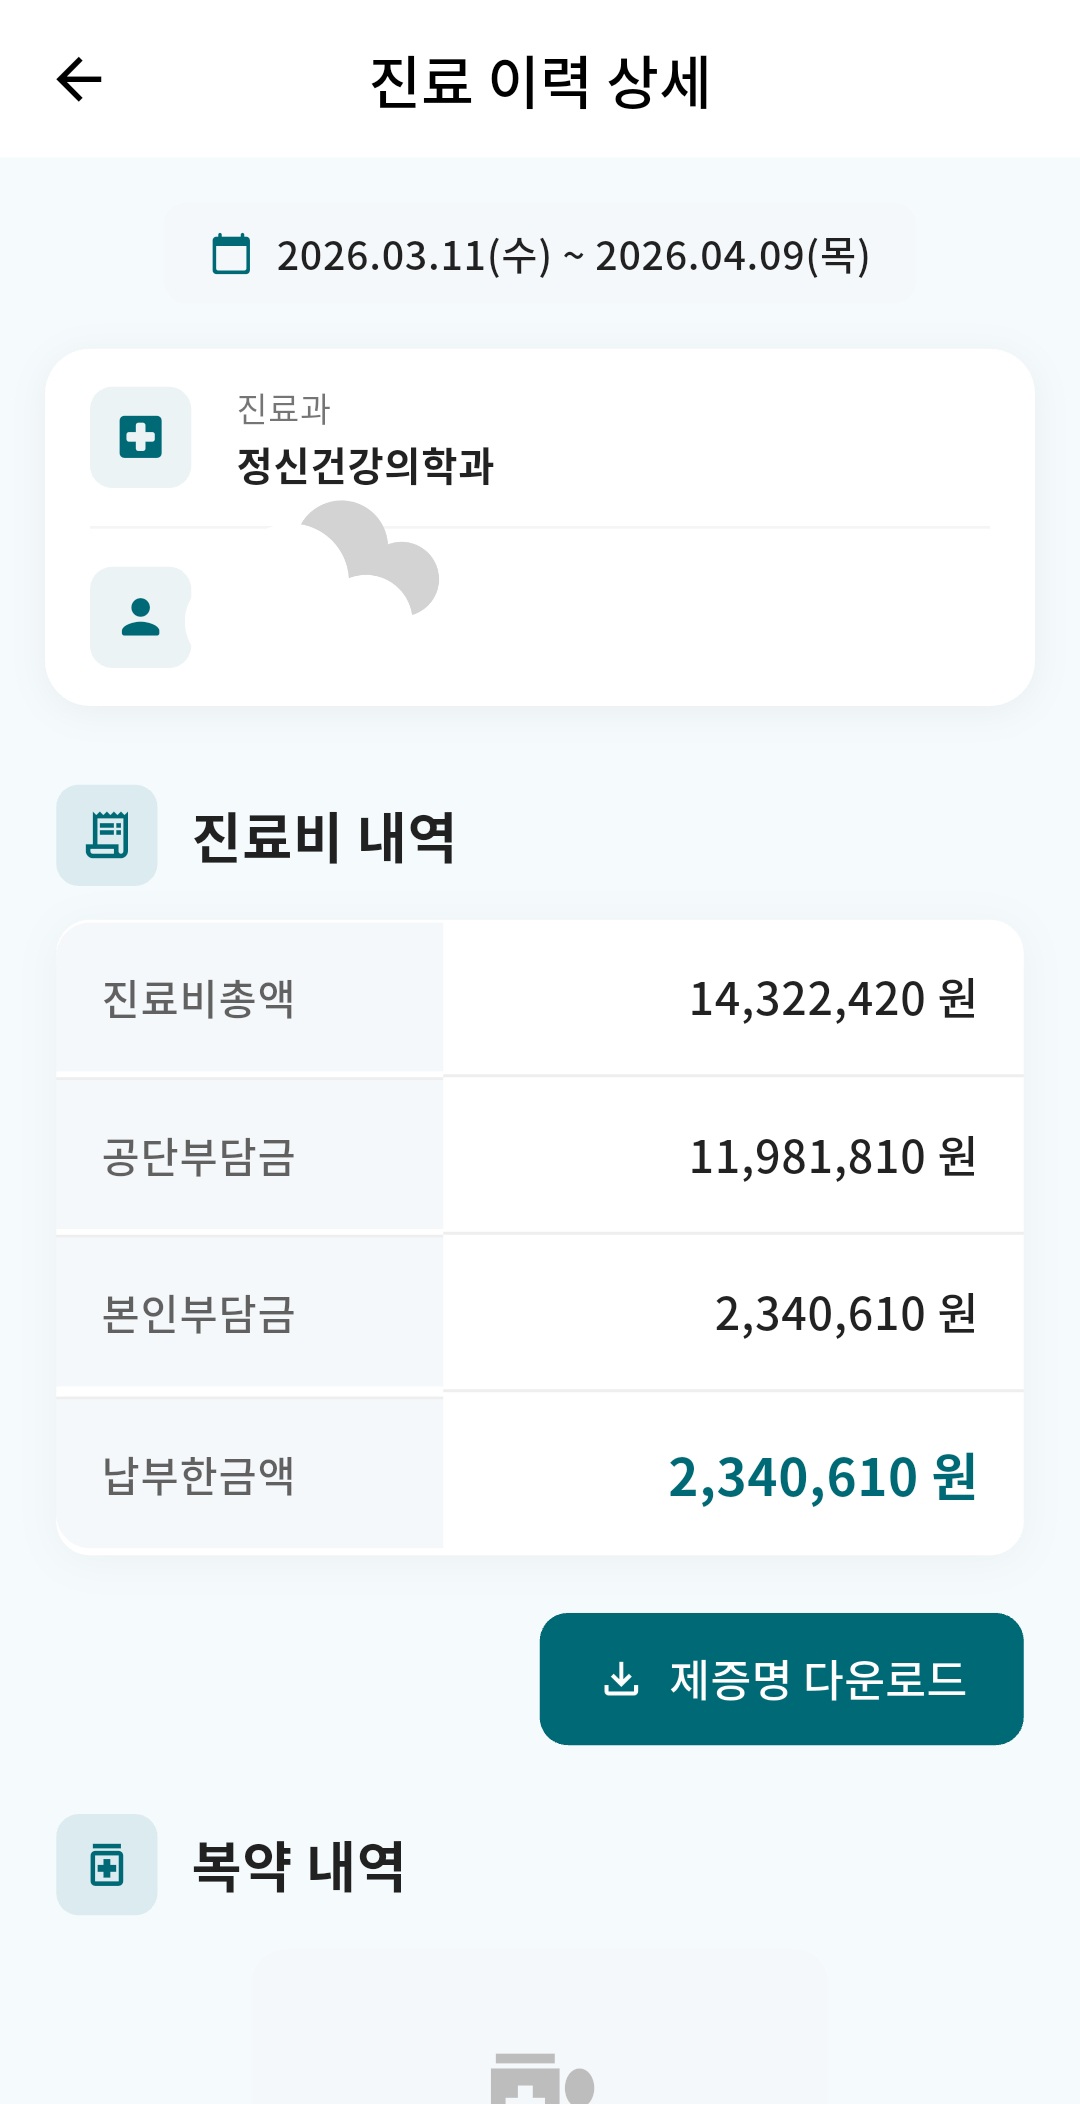
Task: Select the 정신건강의학과 department name
Action: point(365,466)
